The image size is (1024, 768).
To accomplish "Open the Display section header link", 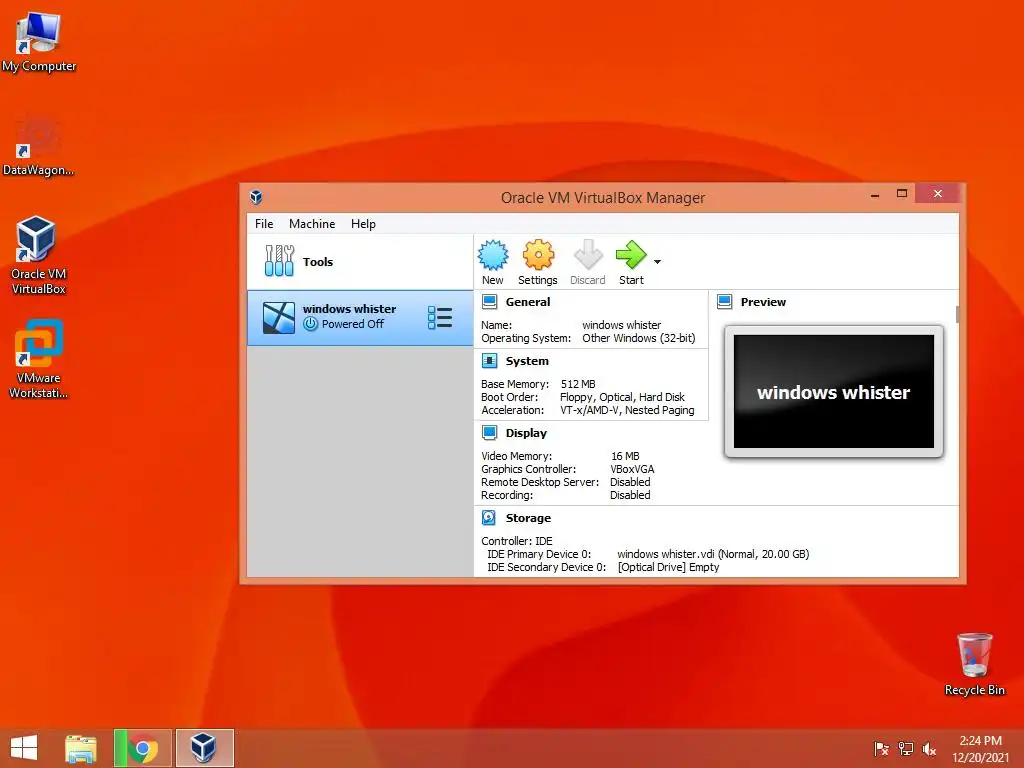I will point(526,433).
